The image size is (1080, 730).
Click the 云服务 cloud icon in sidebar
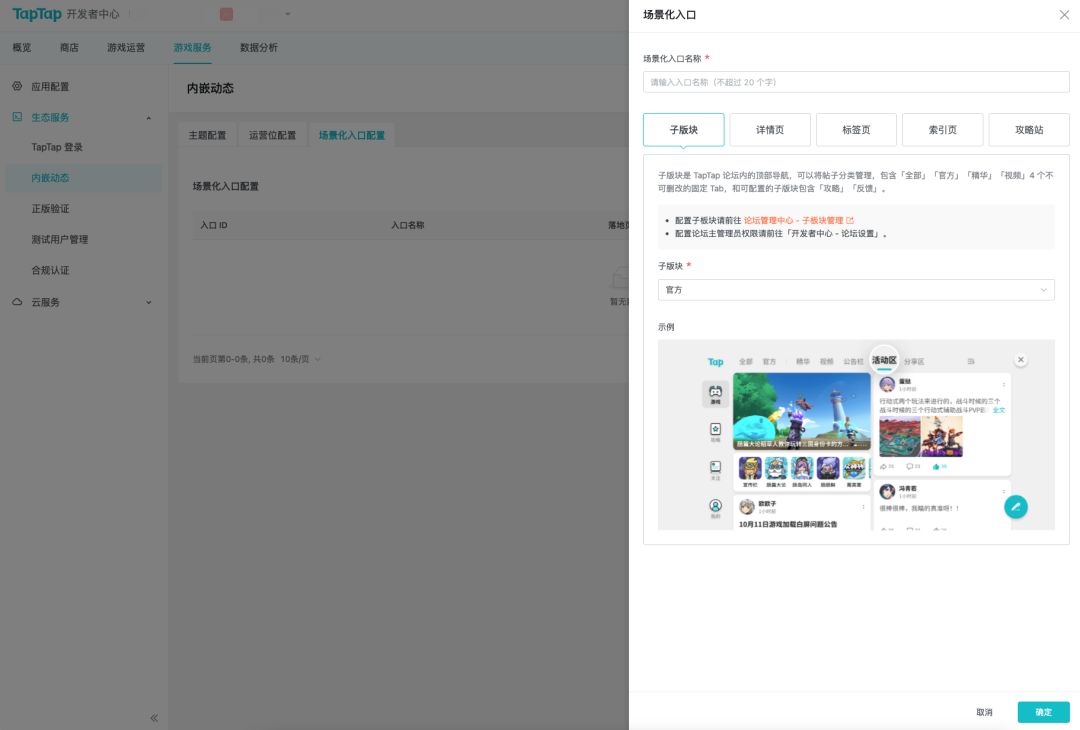point(17,302)
